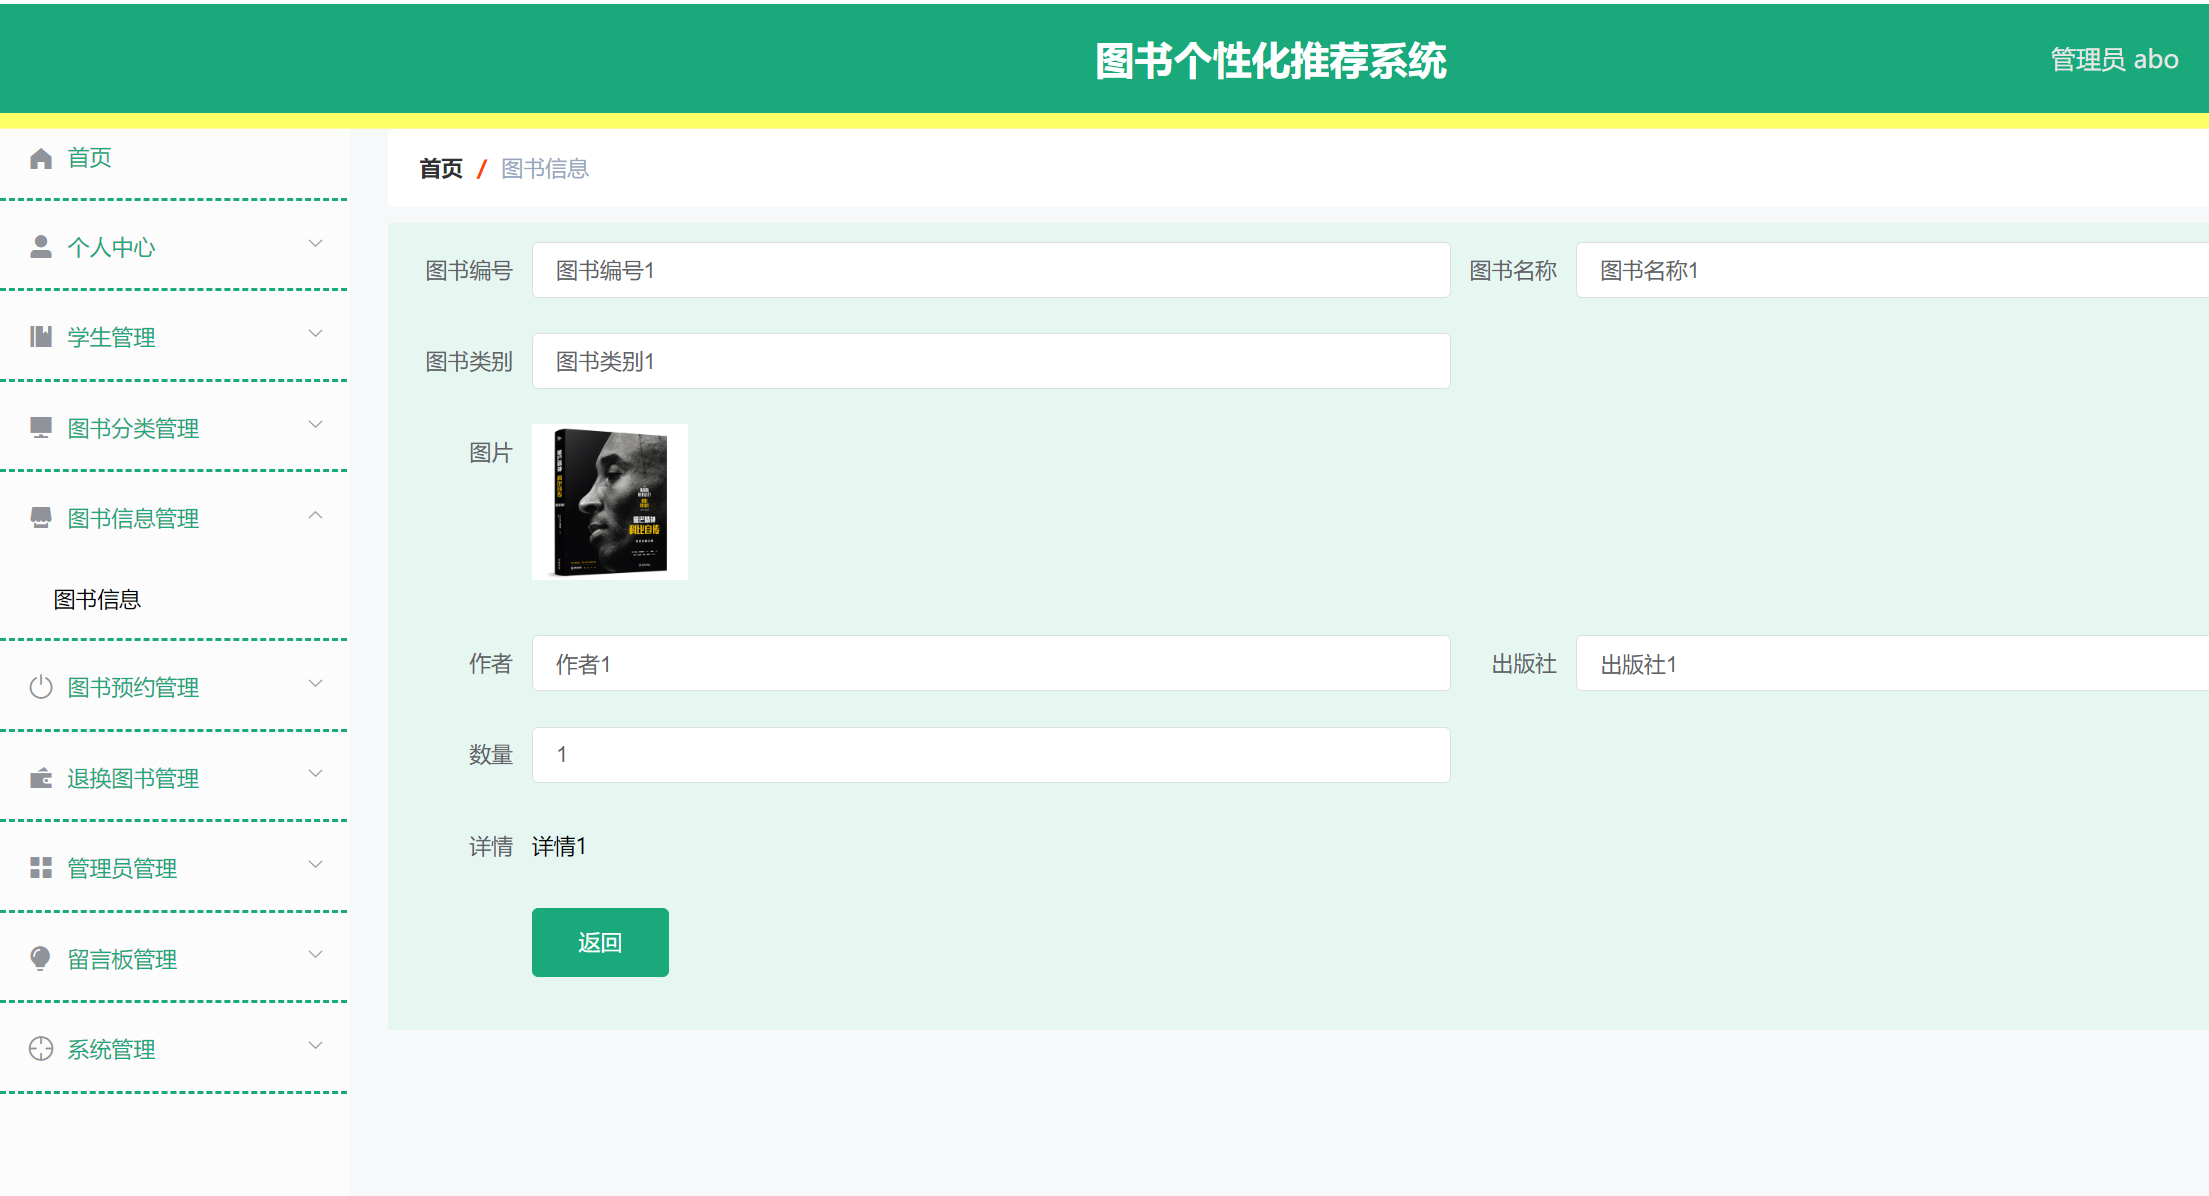Click the 留言板管理 lightbulb icon
The height and width of the screenshot is (1196, 2209).
pos(41,958)
